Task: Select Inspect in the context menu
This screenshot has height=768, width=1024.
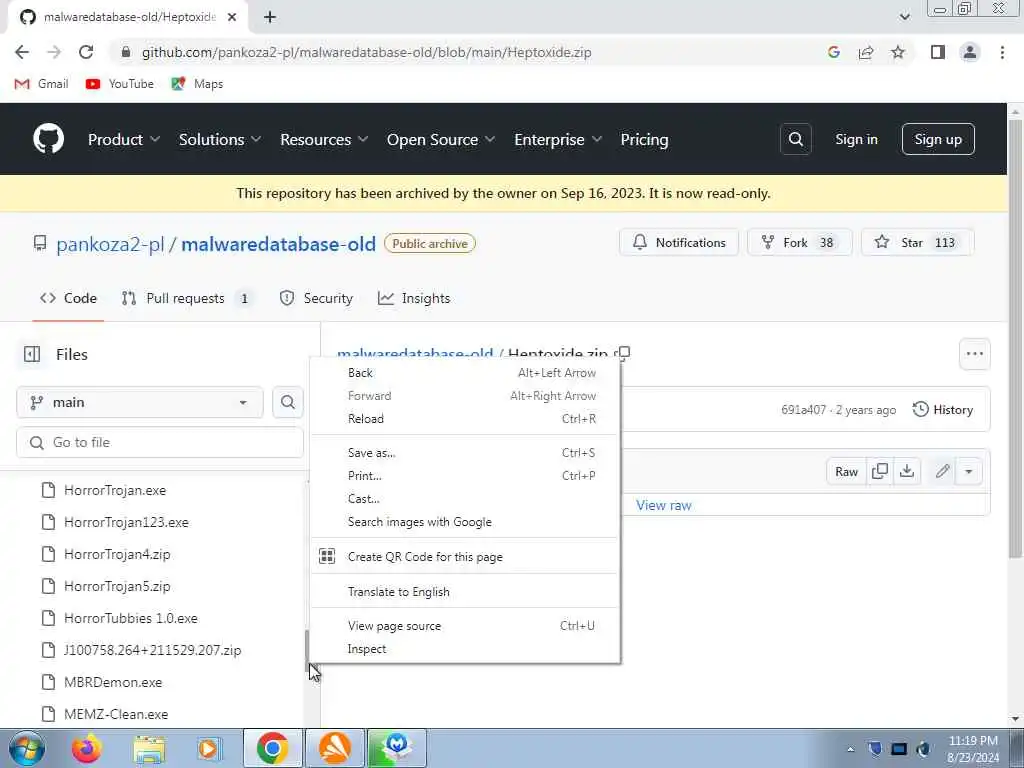Action: pos(464,649)
